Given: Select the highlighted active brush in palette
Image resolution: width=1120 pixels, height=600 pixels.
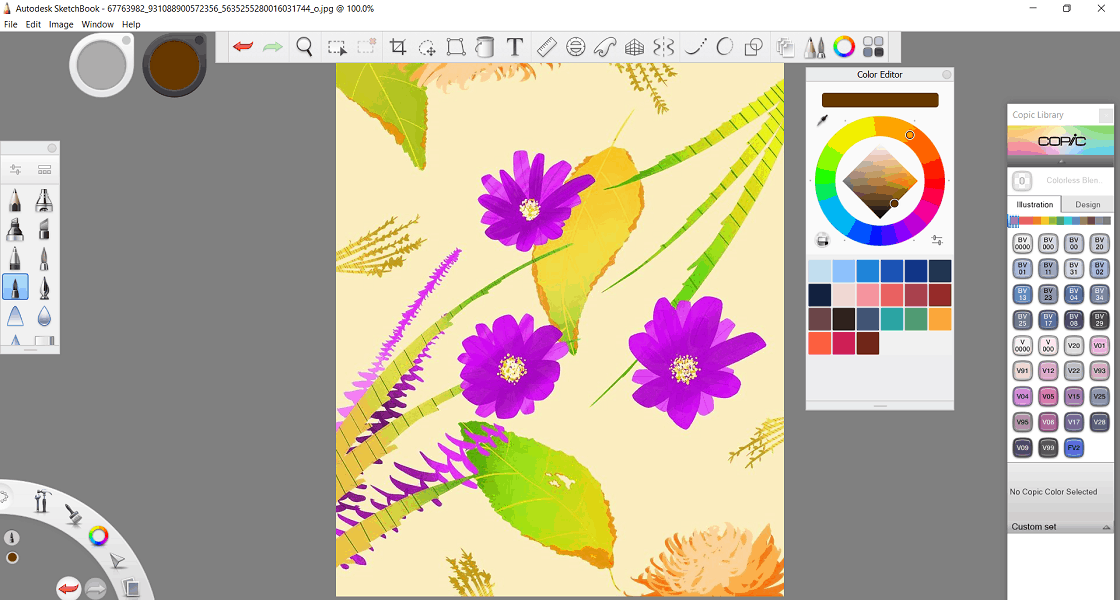Looking at the screenshot, I should [15, 286].
